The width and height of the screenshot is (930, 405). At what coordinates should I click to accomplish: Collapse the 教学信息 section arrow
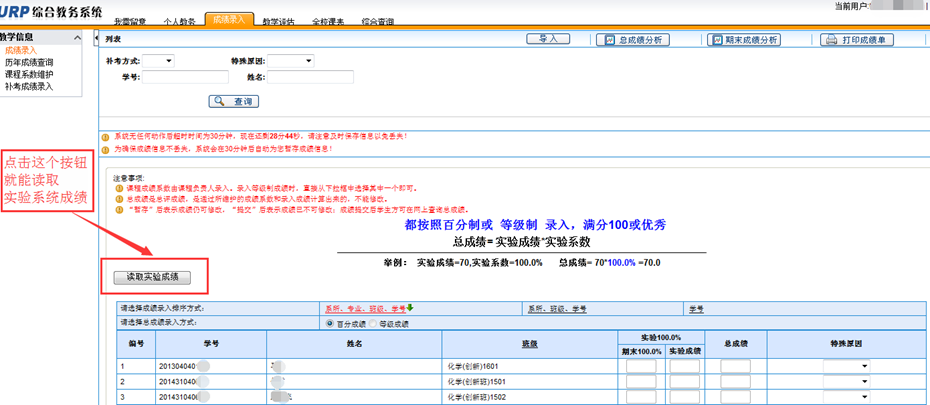click(79, 37)
